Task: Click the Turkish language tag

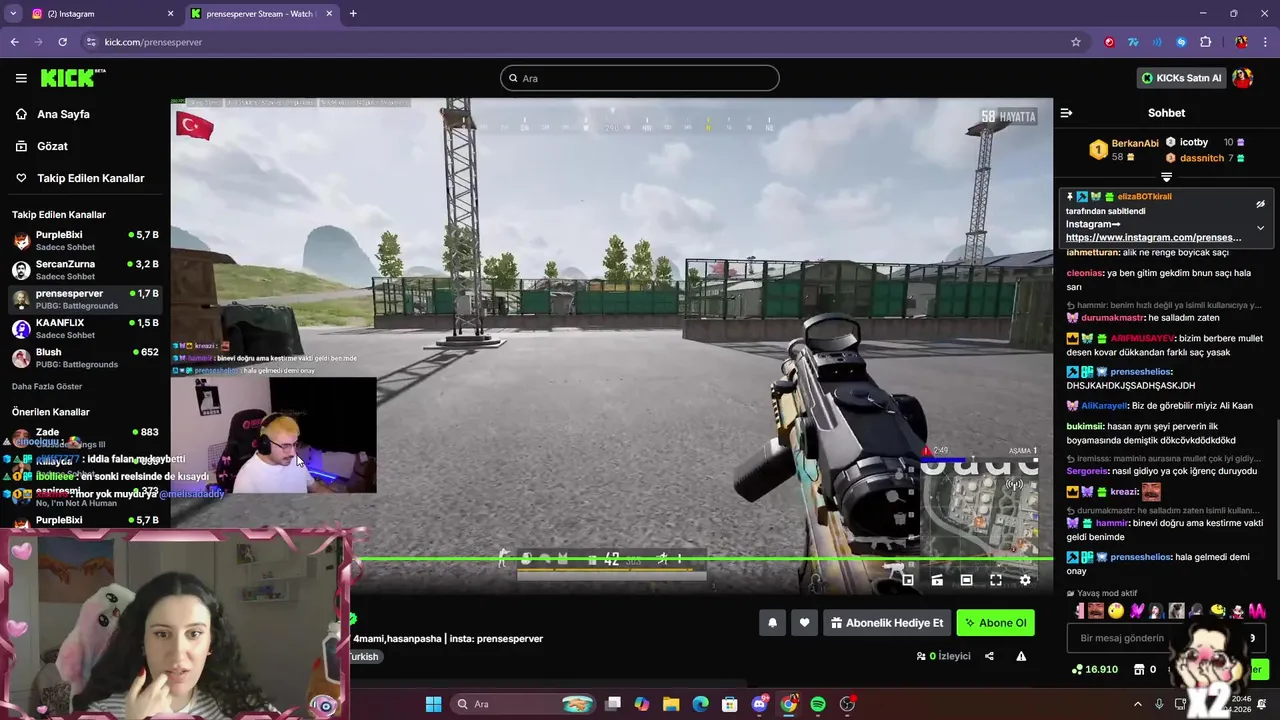Action: coord(364,657)
